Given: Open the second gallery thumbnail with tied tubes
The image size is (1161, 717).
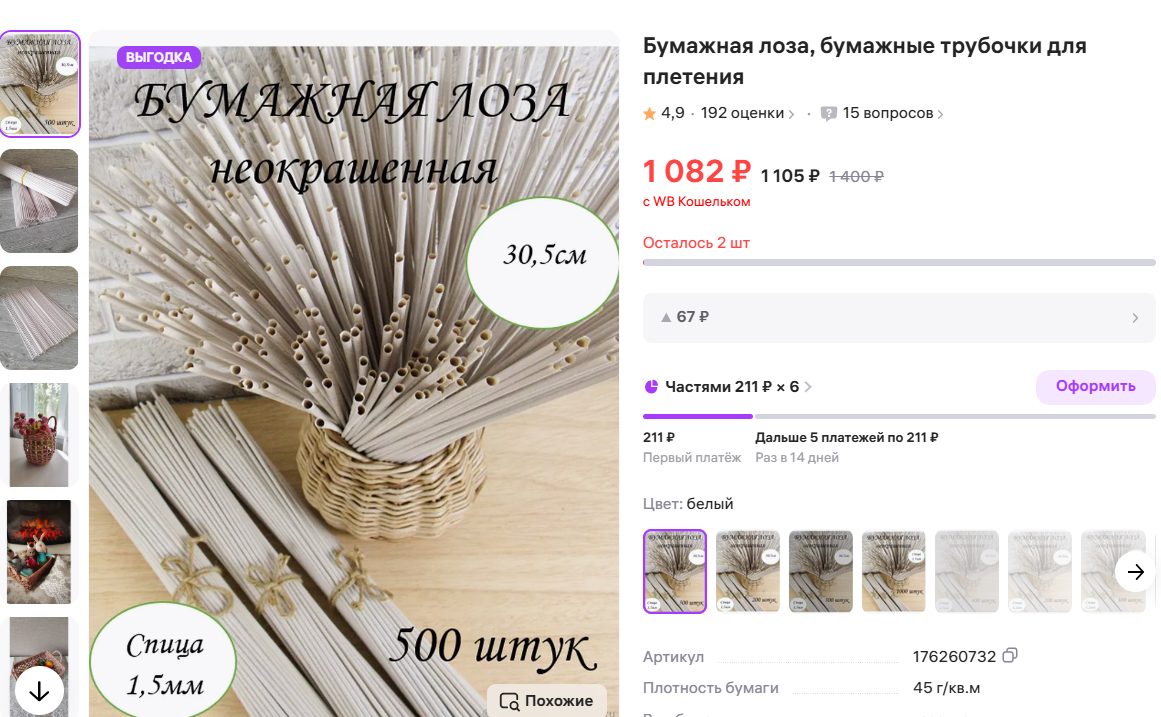Looking at the screenshot, I should (x=39, y=201).
